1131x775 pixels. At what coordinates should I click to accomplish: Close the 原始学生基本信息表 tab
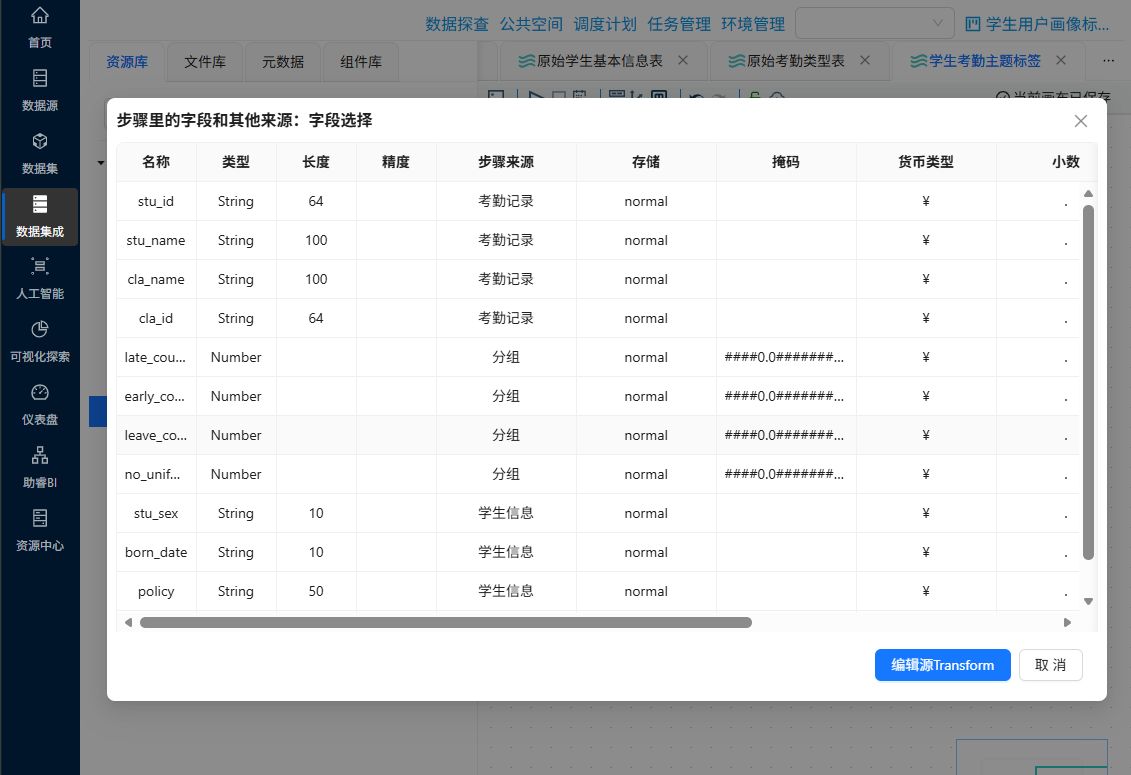(683, 61)
